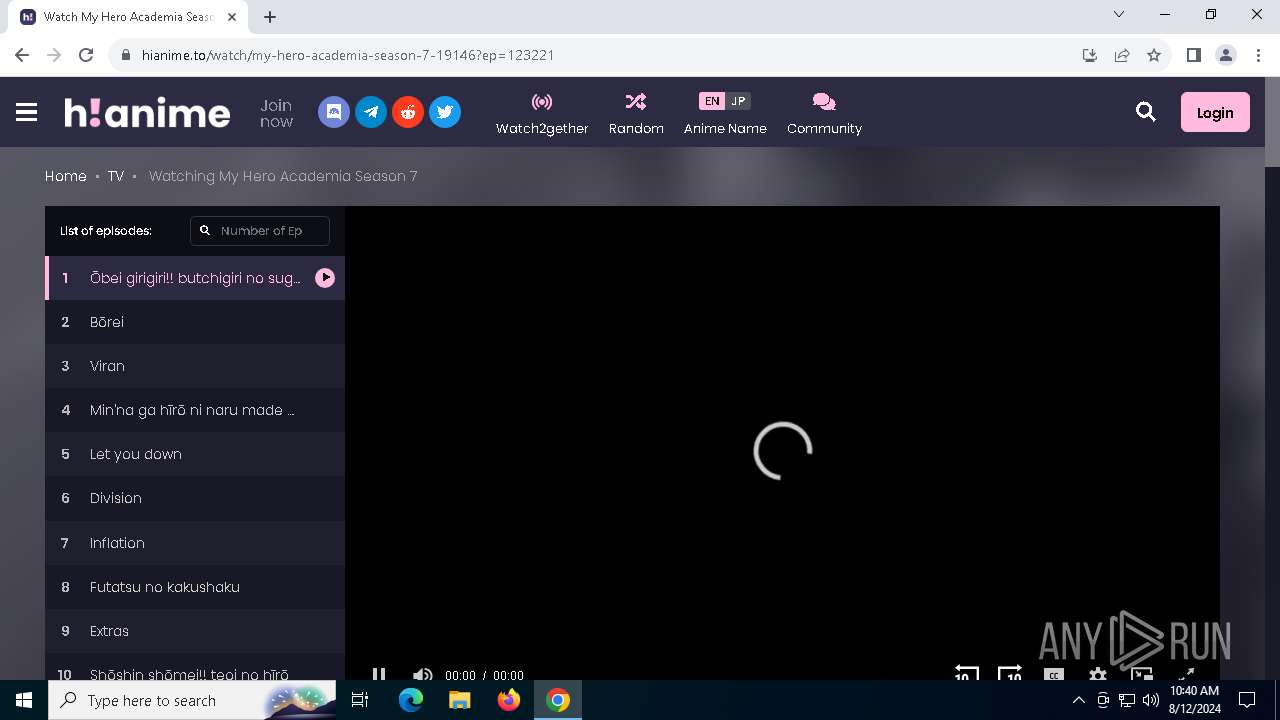Share this page via address bar icon
This screenshot has width=1280, height=720.
click(1122, 55)
